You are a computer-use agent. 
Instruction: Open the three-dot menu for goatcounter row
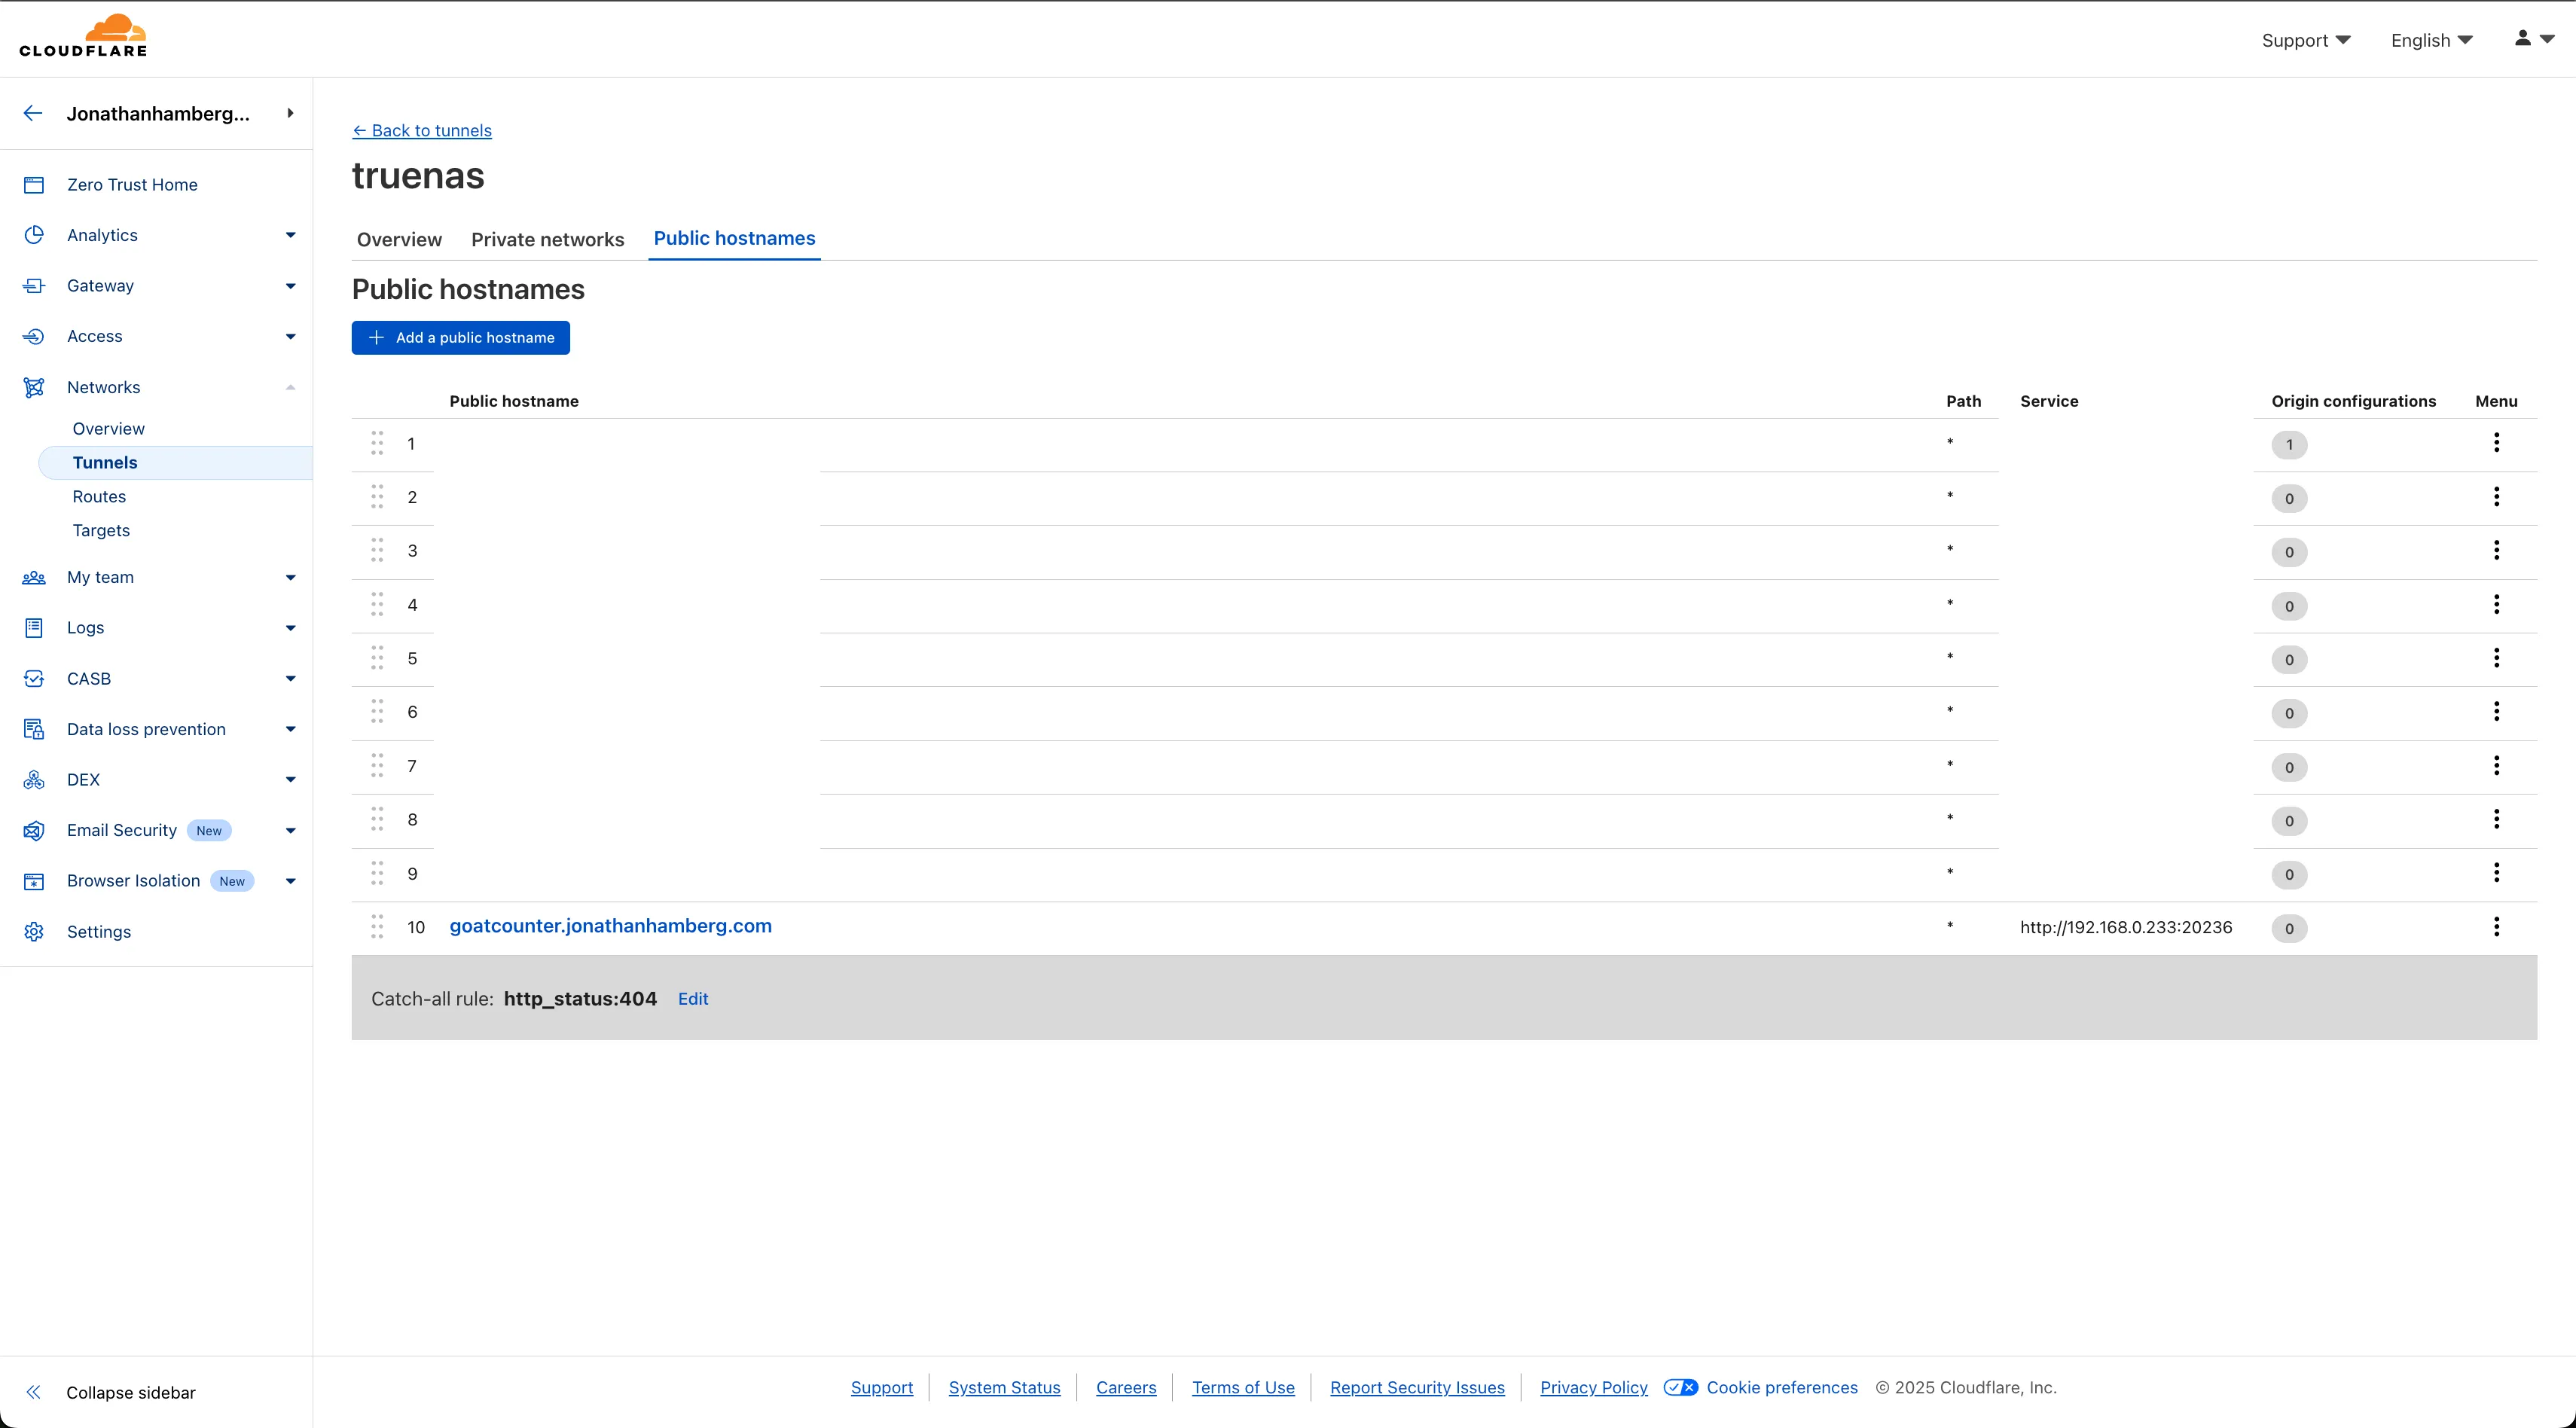(2497, 927)
